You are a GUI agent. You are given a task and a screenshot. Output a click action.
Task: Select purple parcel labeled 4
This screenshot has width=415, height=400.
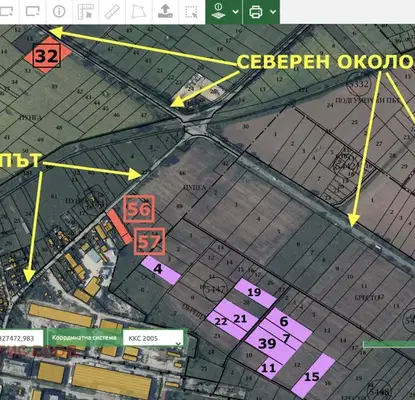tap(161, 270)
